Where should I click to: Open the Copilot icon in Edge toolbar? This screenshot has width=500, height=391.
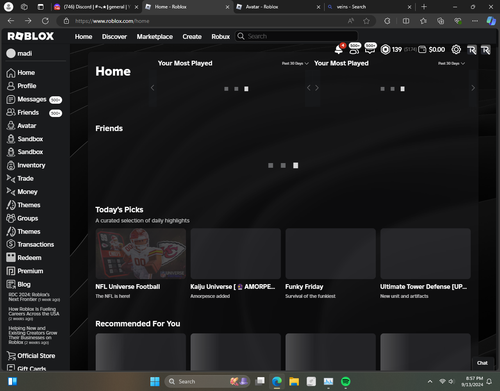[491, 21]
